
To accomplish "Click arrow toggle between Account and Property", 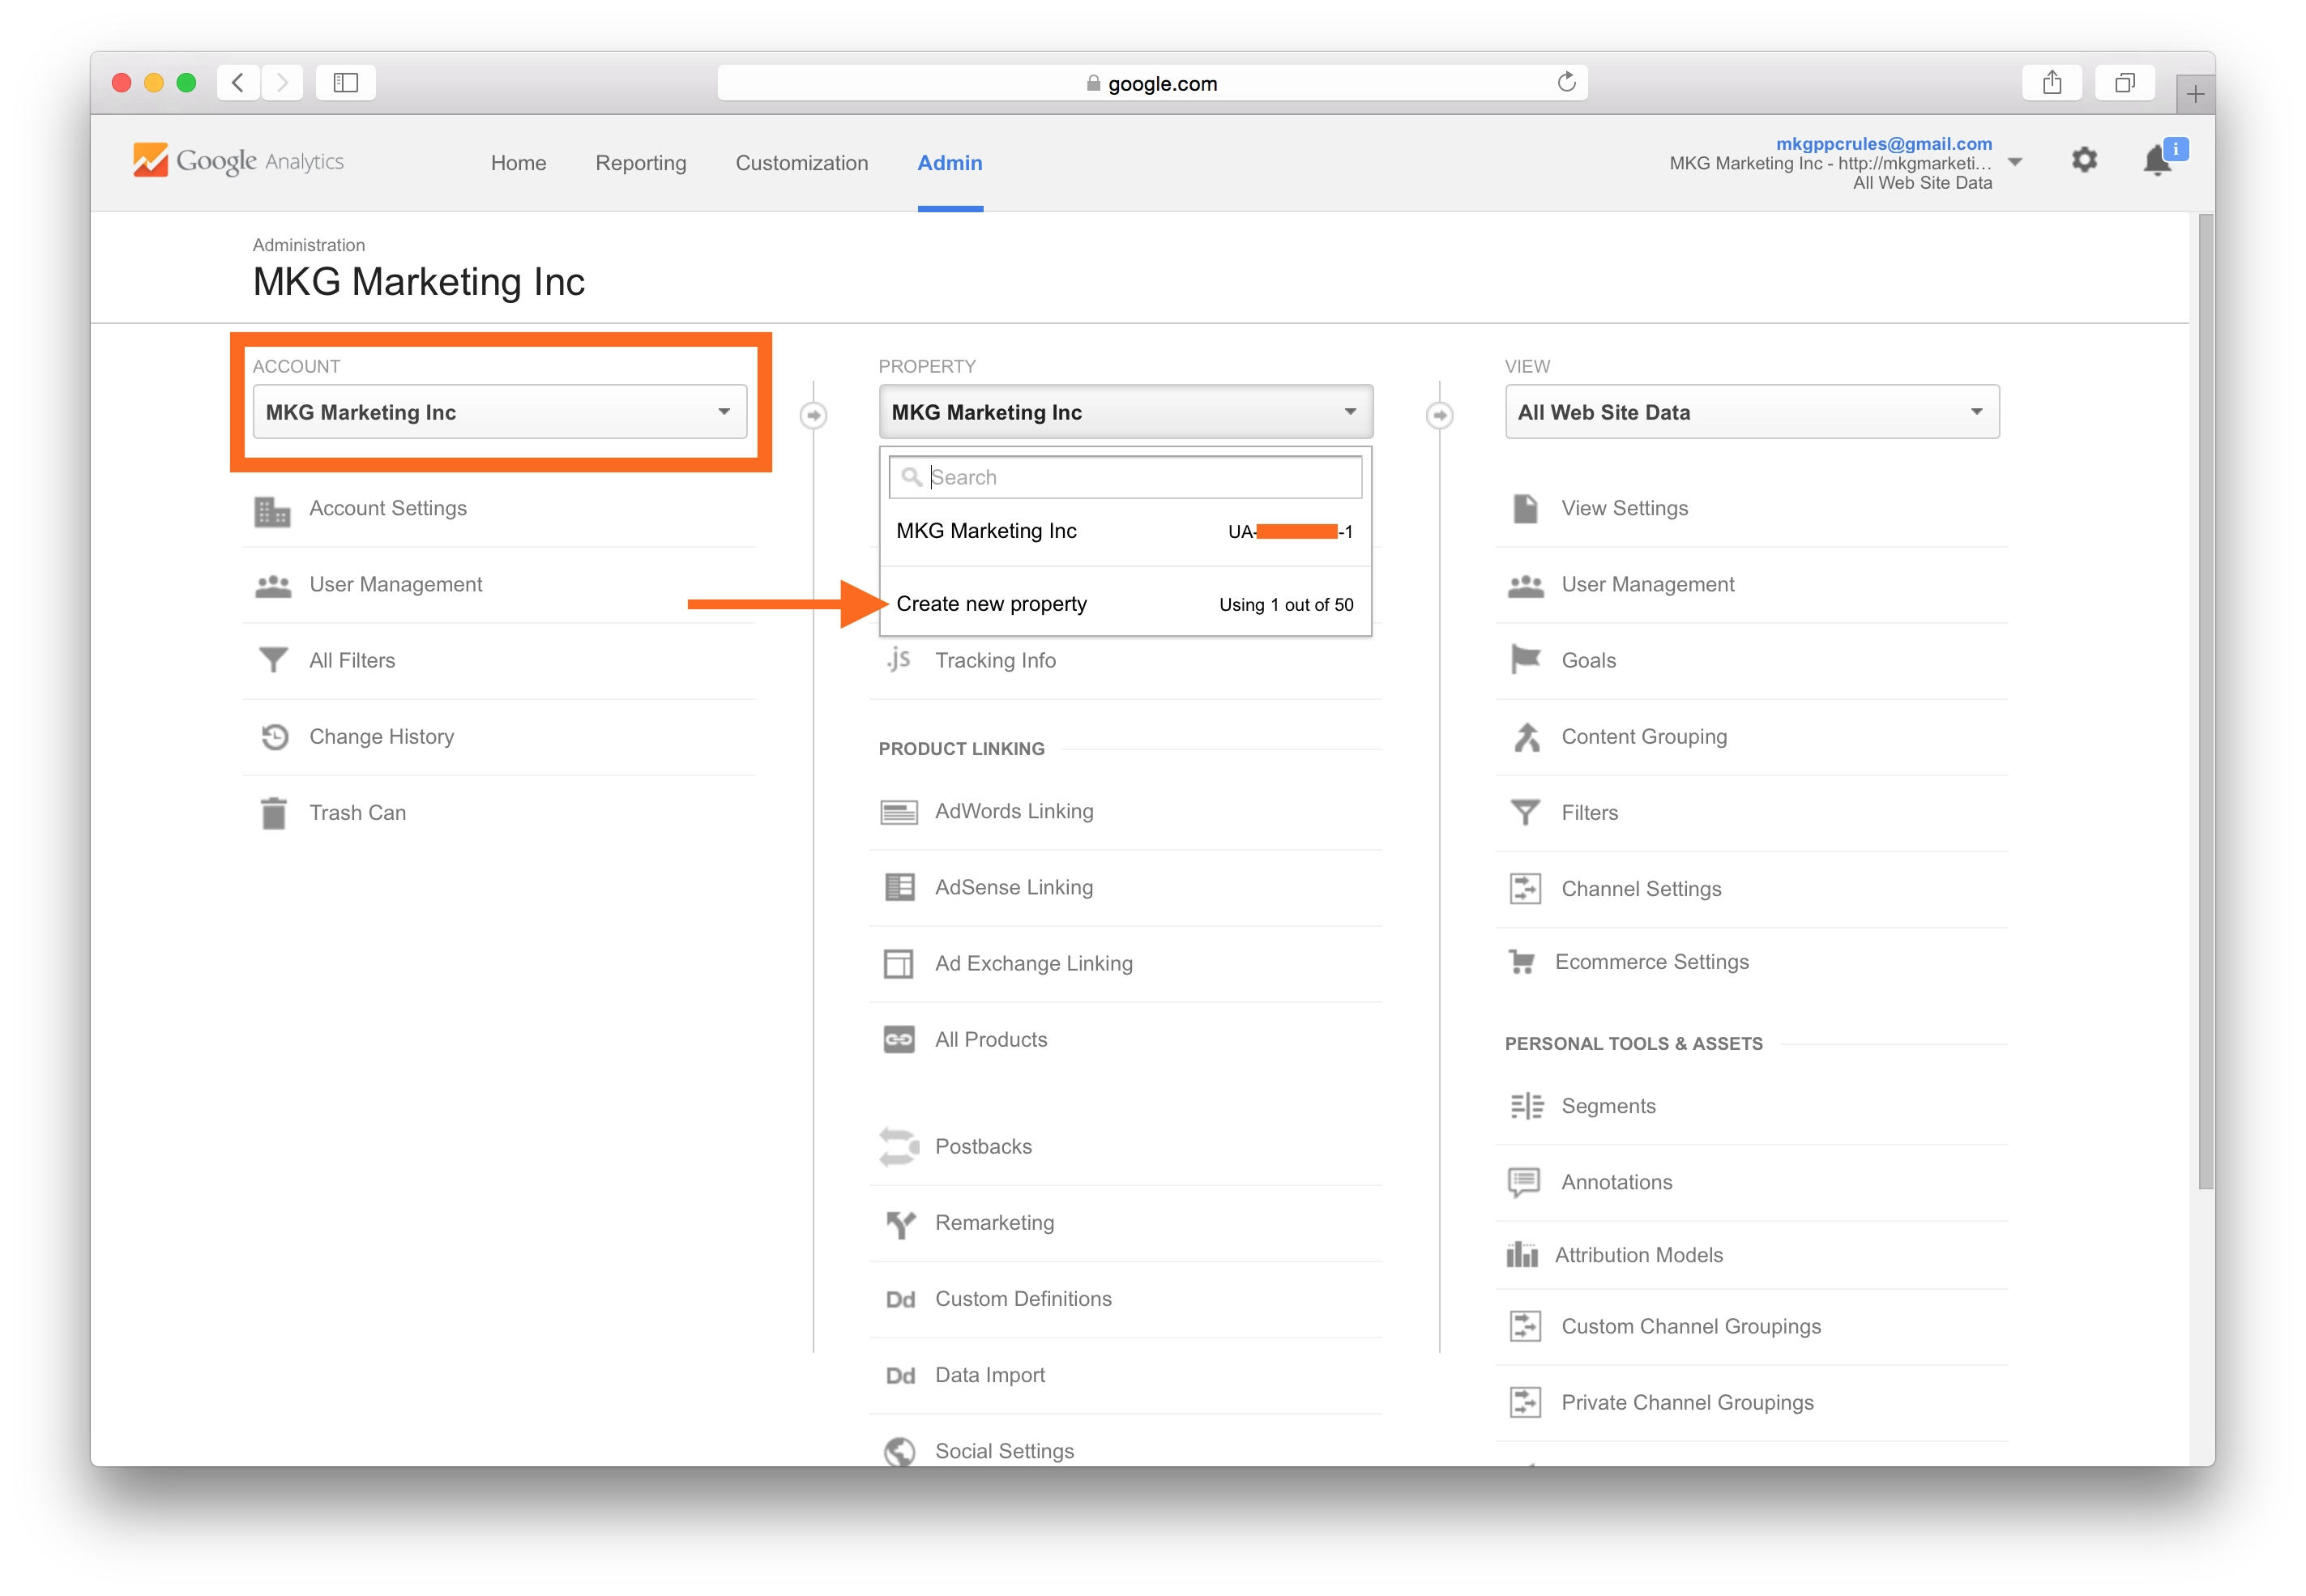I will point(814,414).
